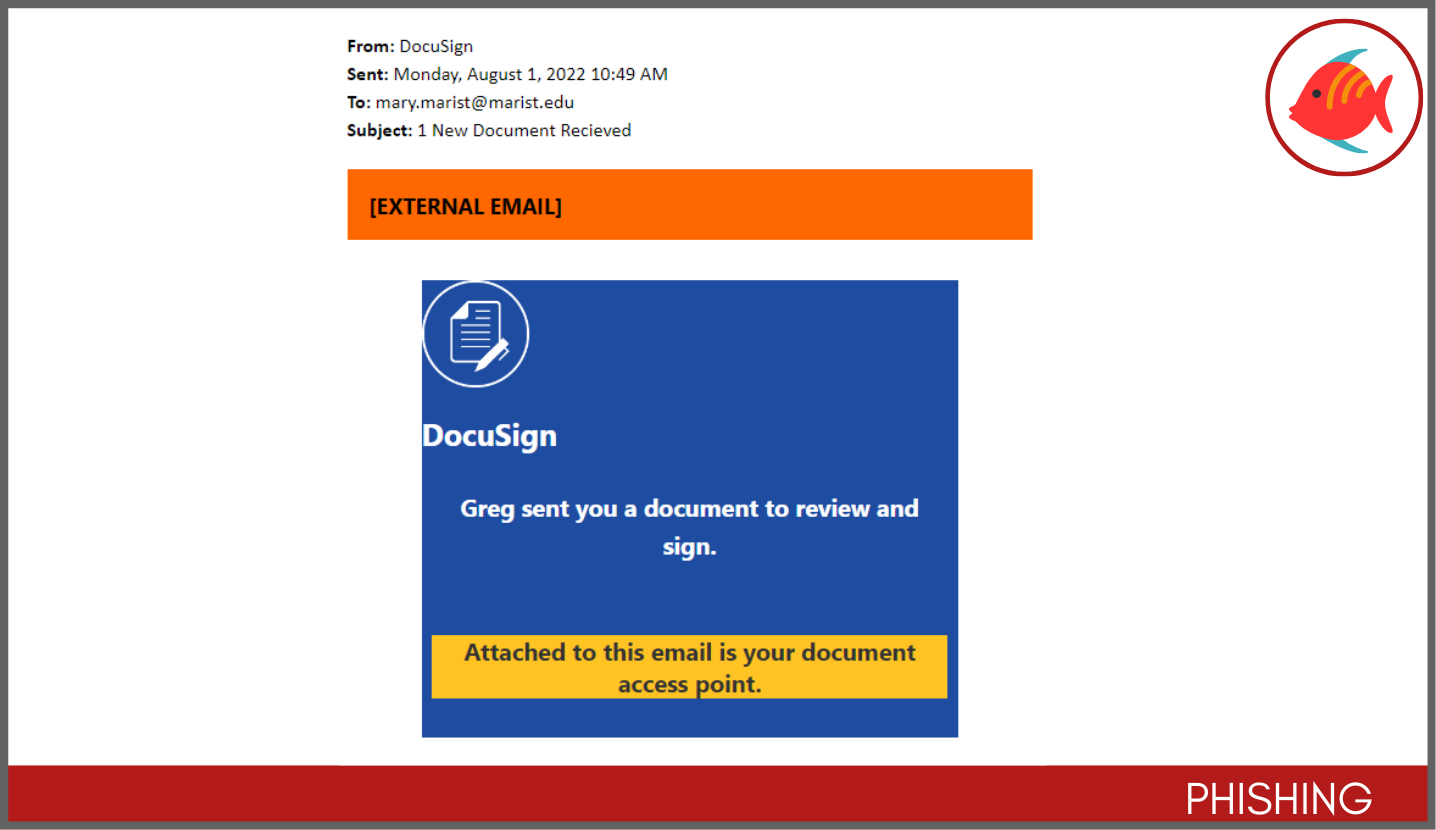1436x830 pixels.
Task: Click the 'From:' field label
Action: [x=370, y=46]
